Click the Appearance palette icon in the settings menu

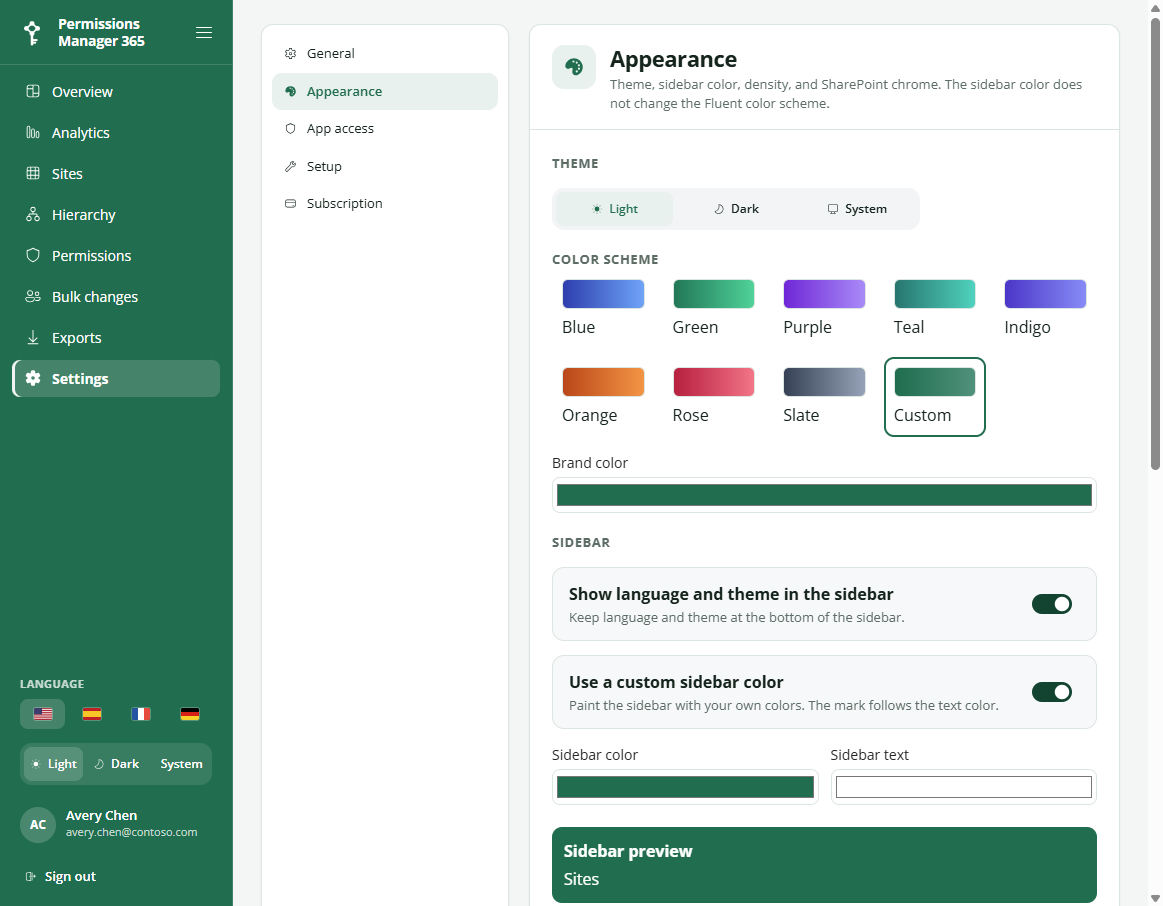[291, 91]
